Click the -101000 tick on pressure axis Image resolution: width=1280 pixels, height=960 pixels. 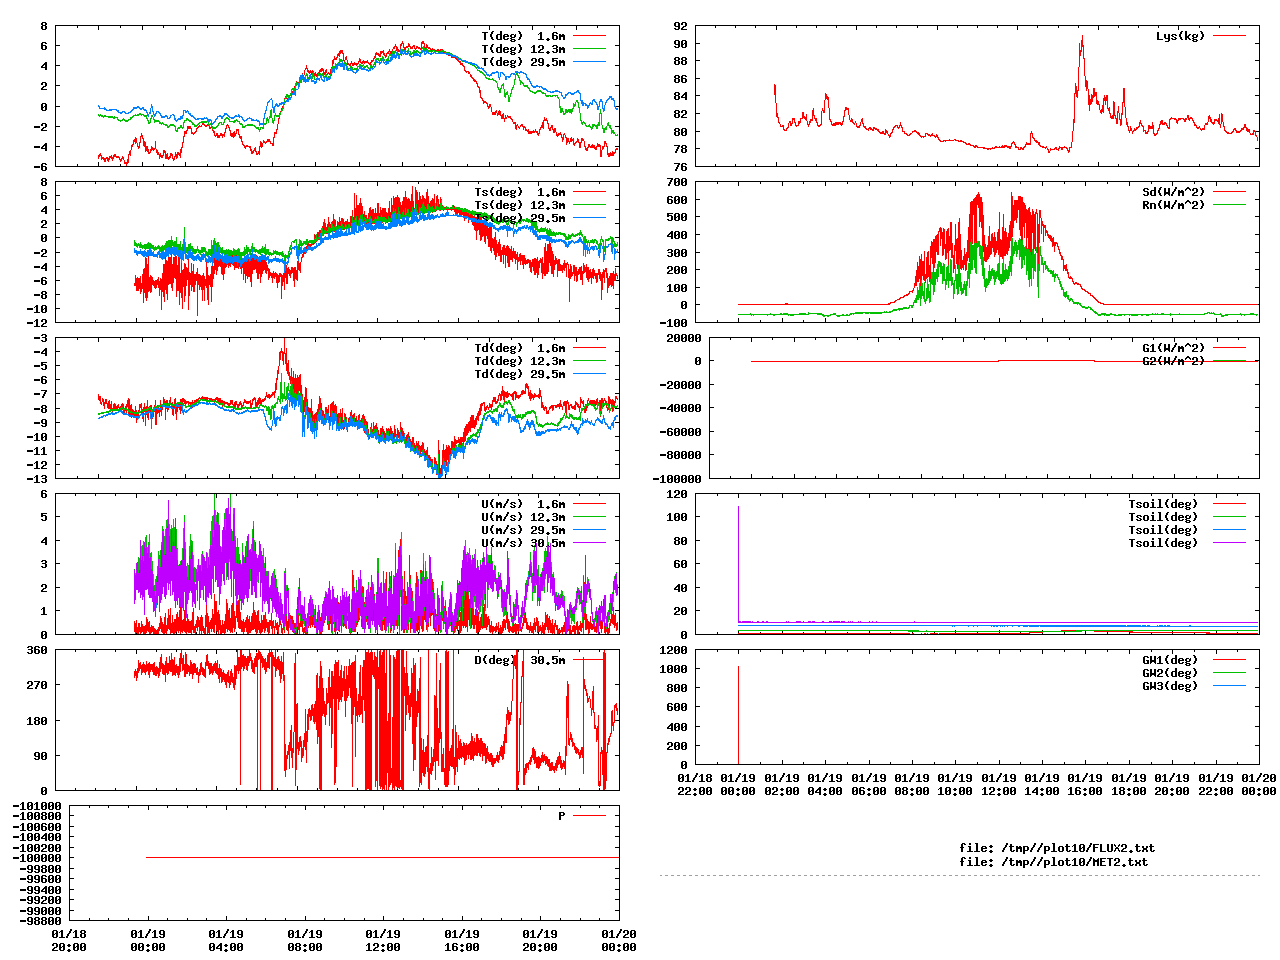[x=37, y=806]
